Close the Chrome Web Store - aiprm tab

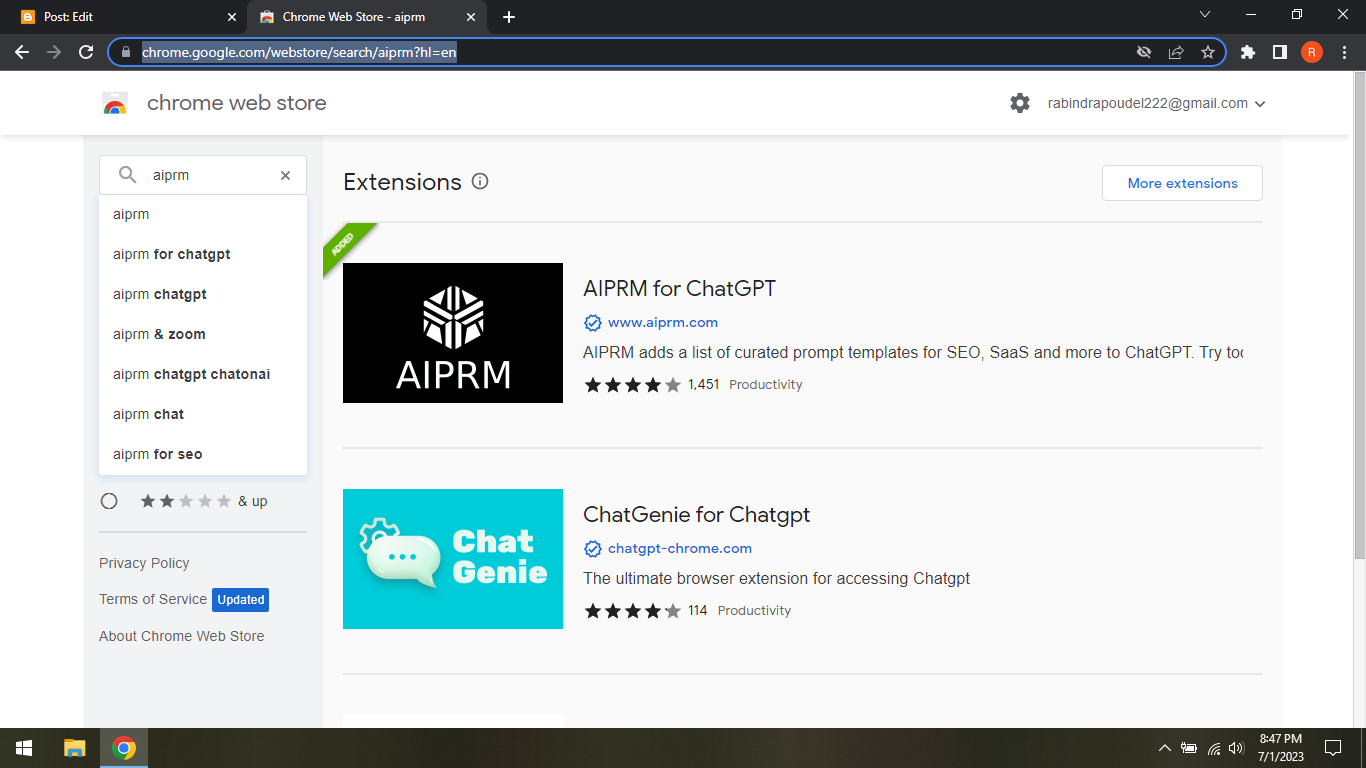470,17
